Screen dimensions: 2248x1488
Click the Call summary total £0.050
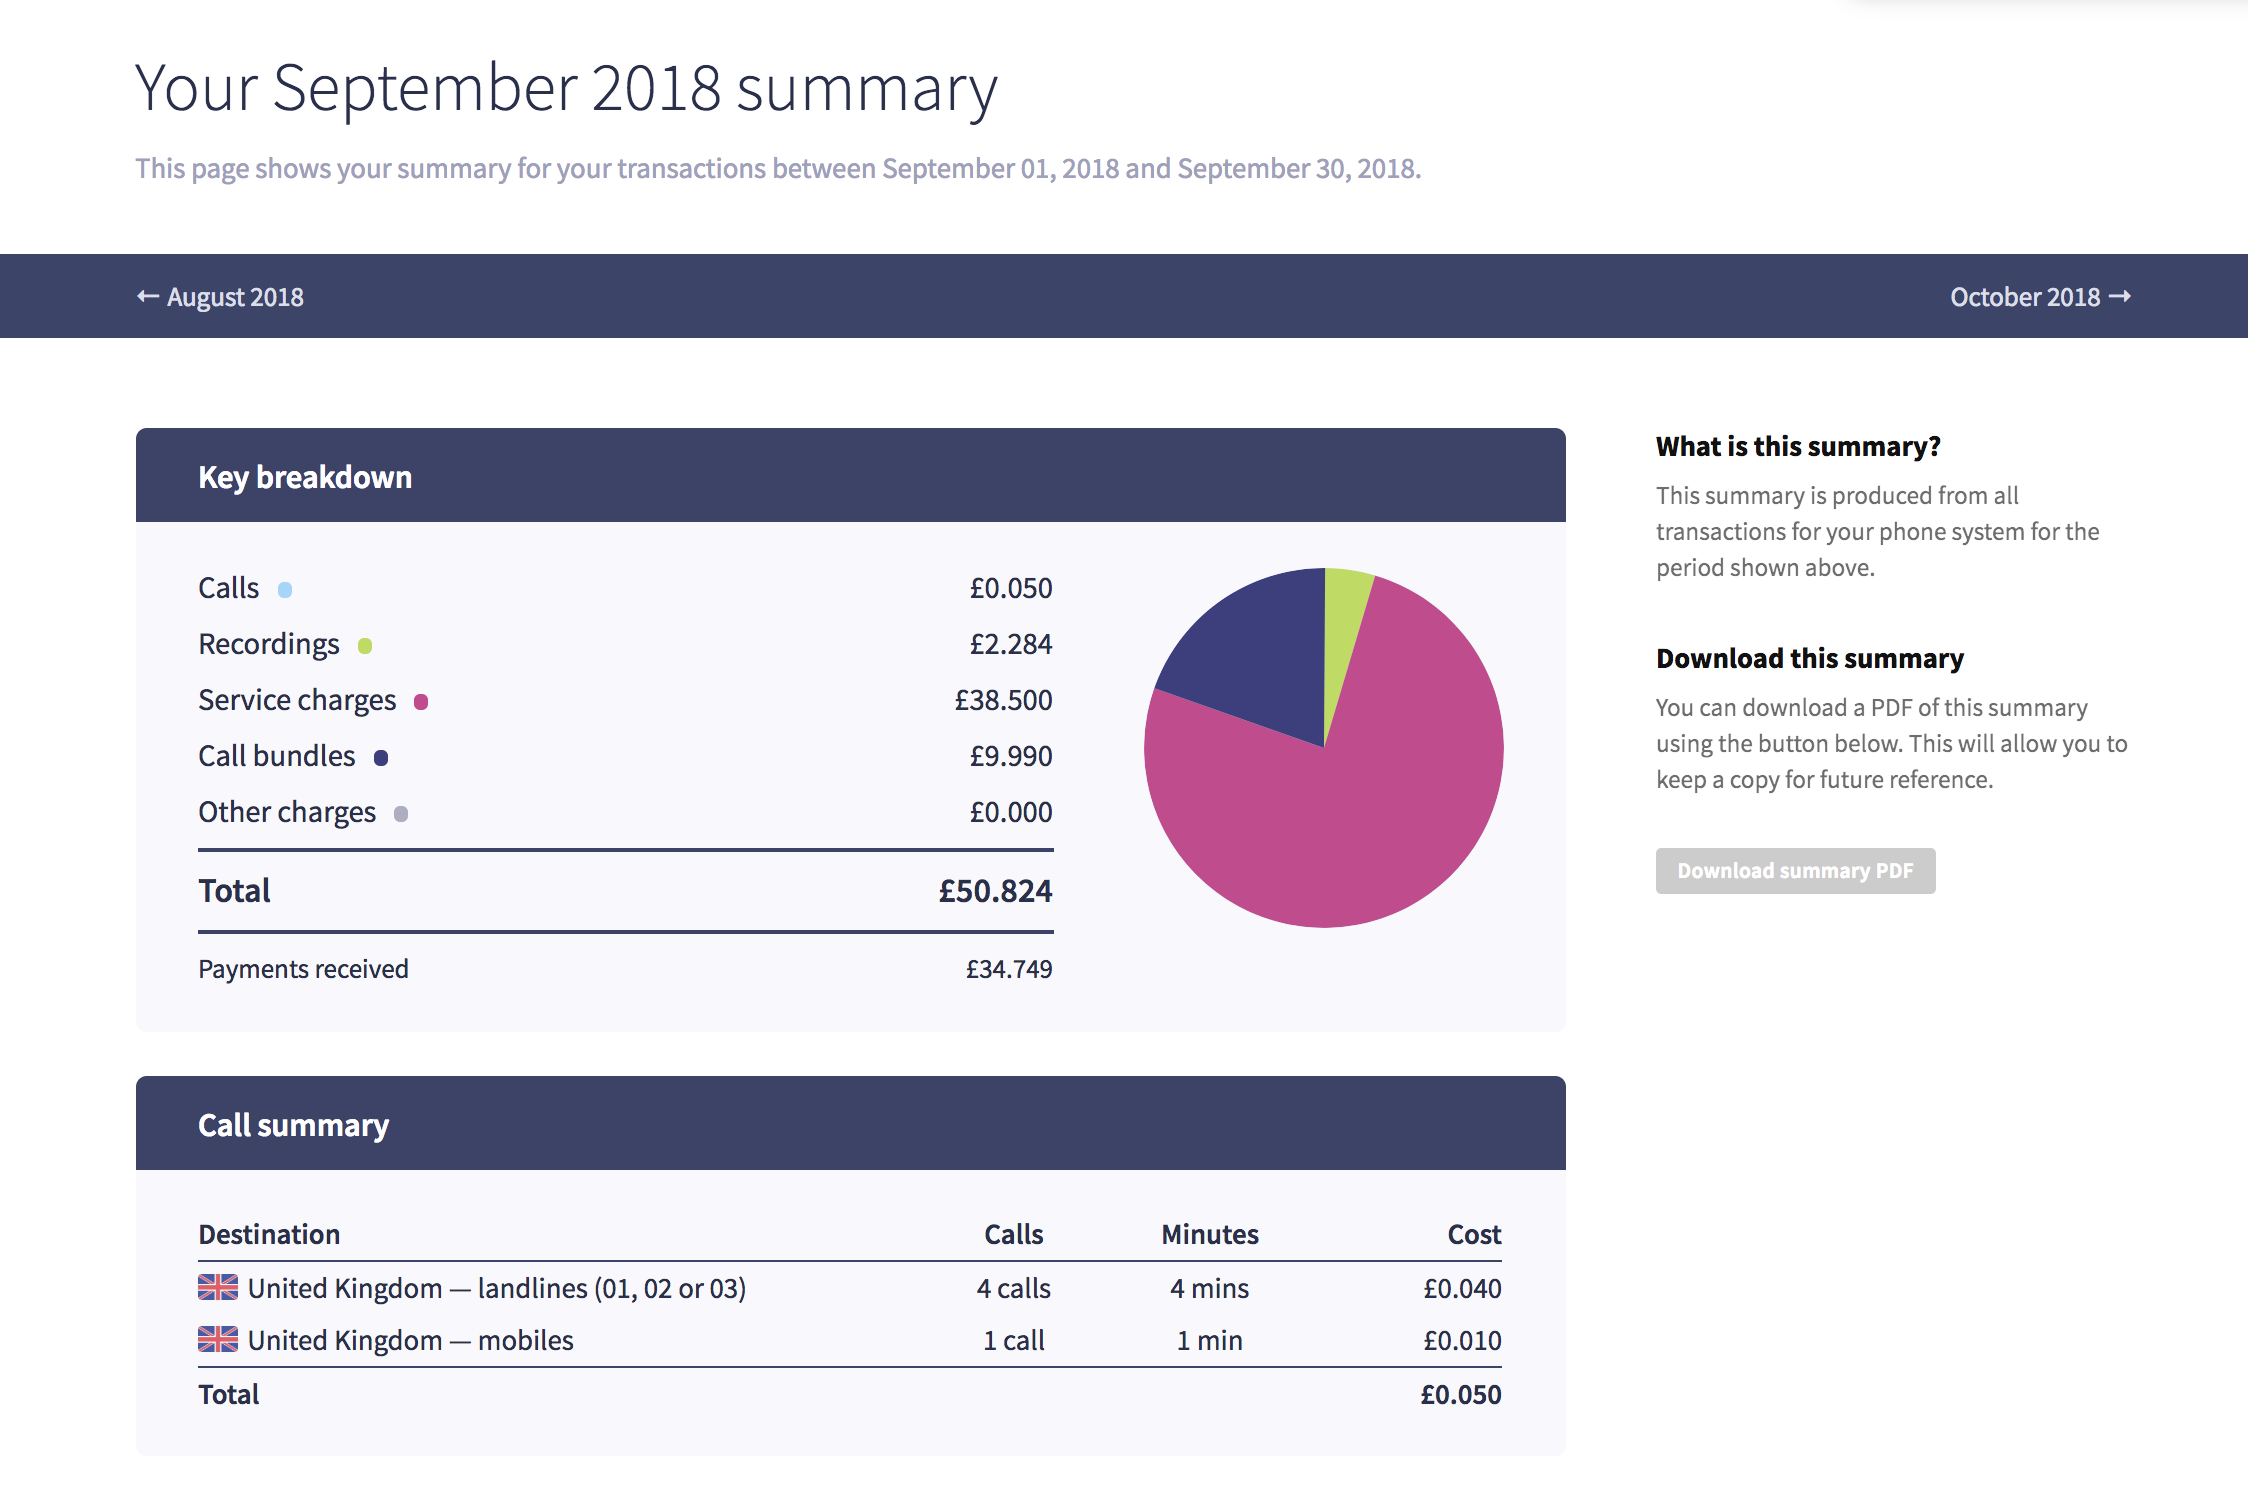click(x=1461, y=1394)
